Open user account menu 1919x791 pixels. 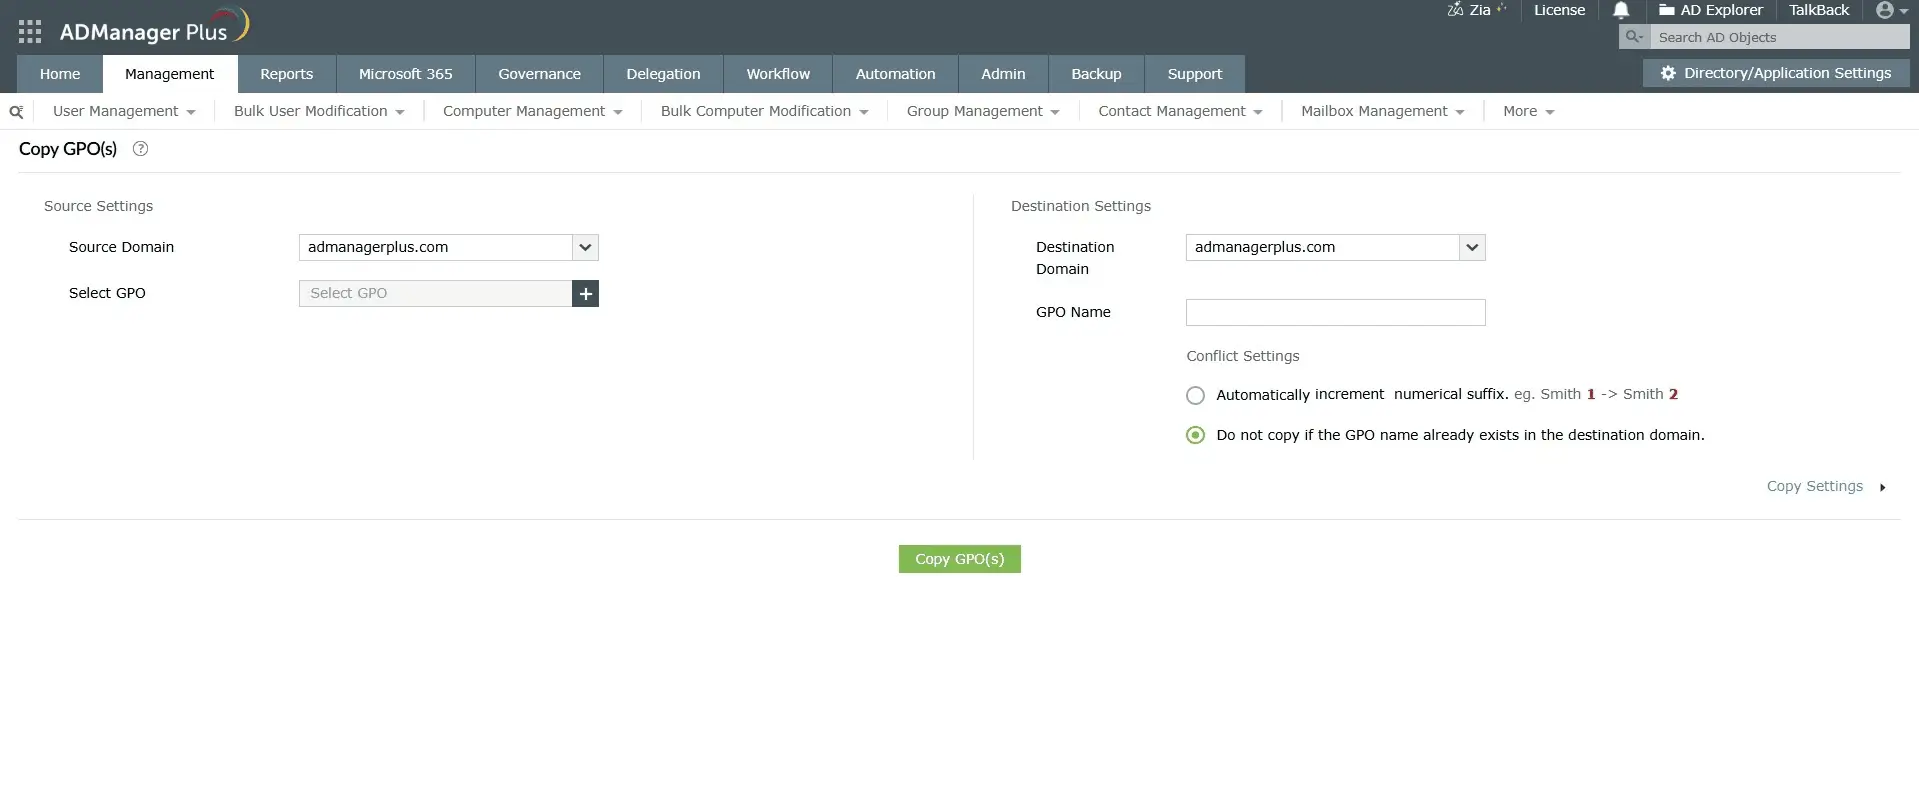click(1892, 10)
